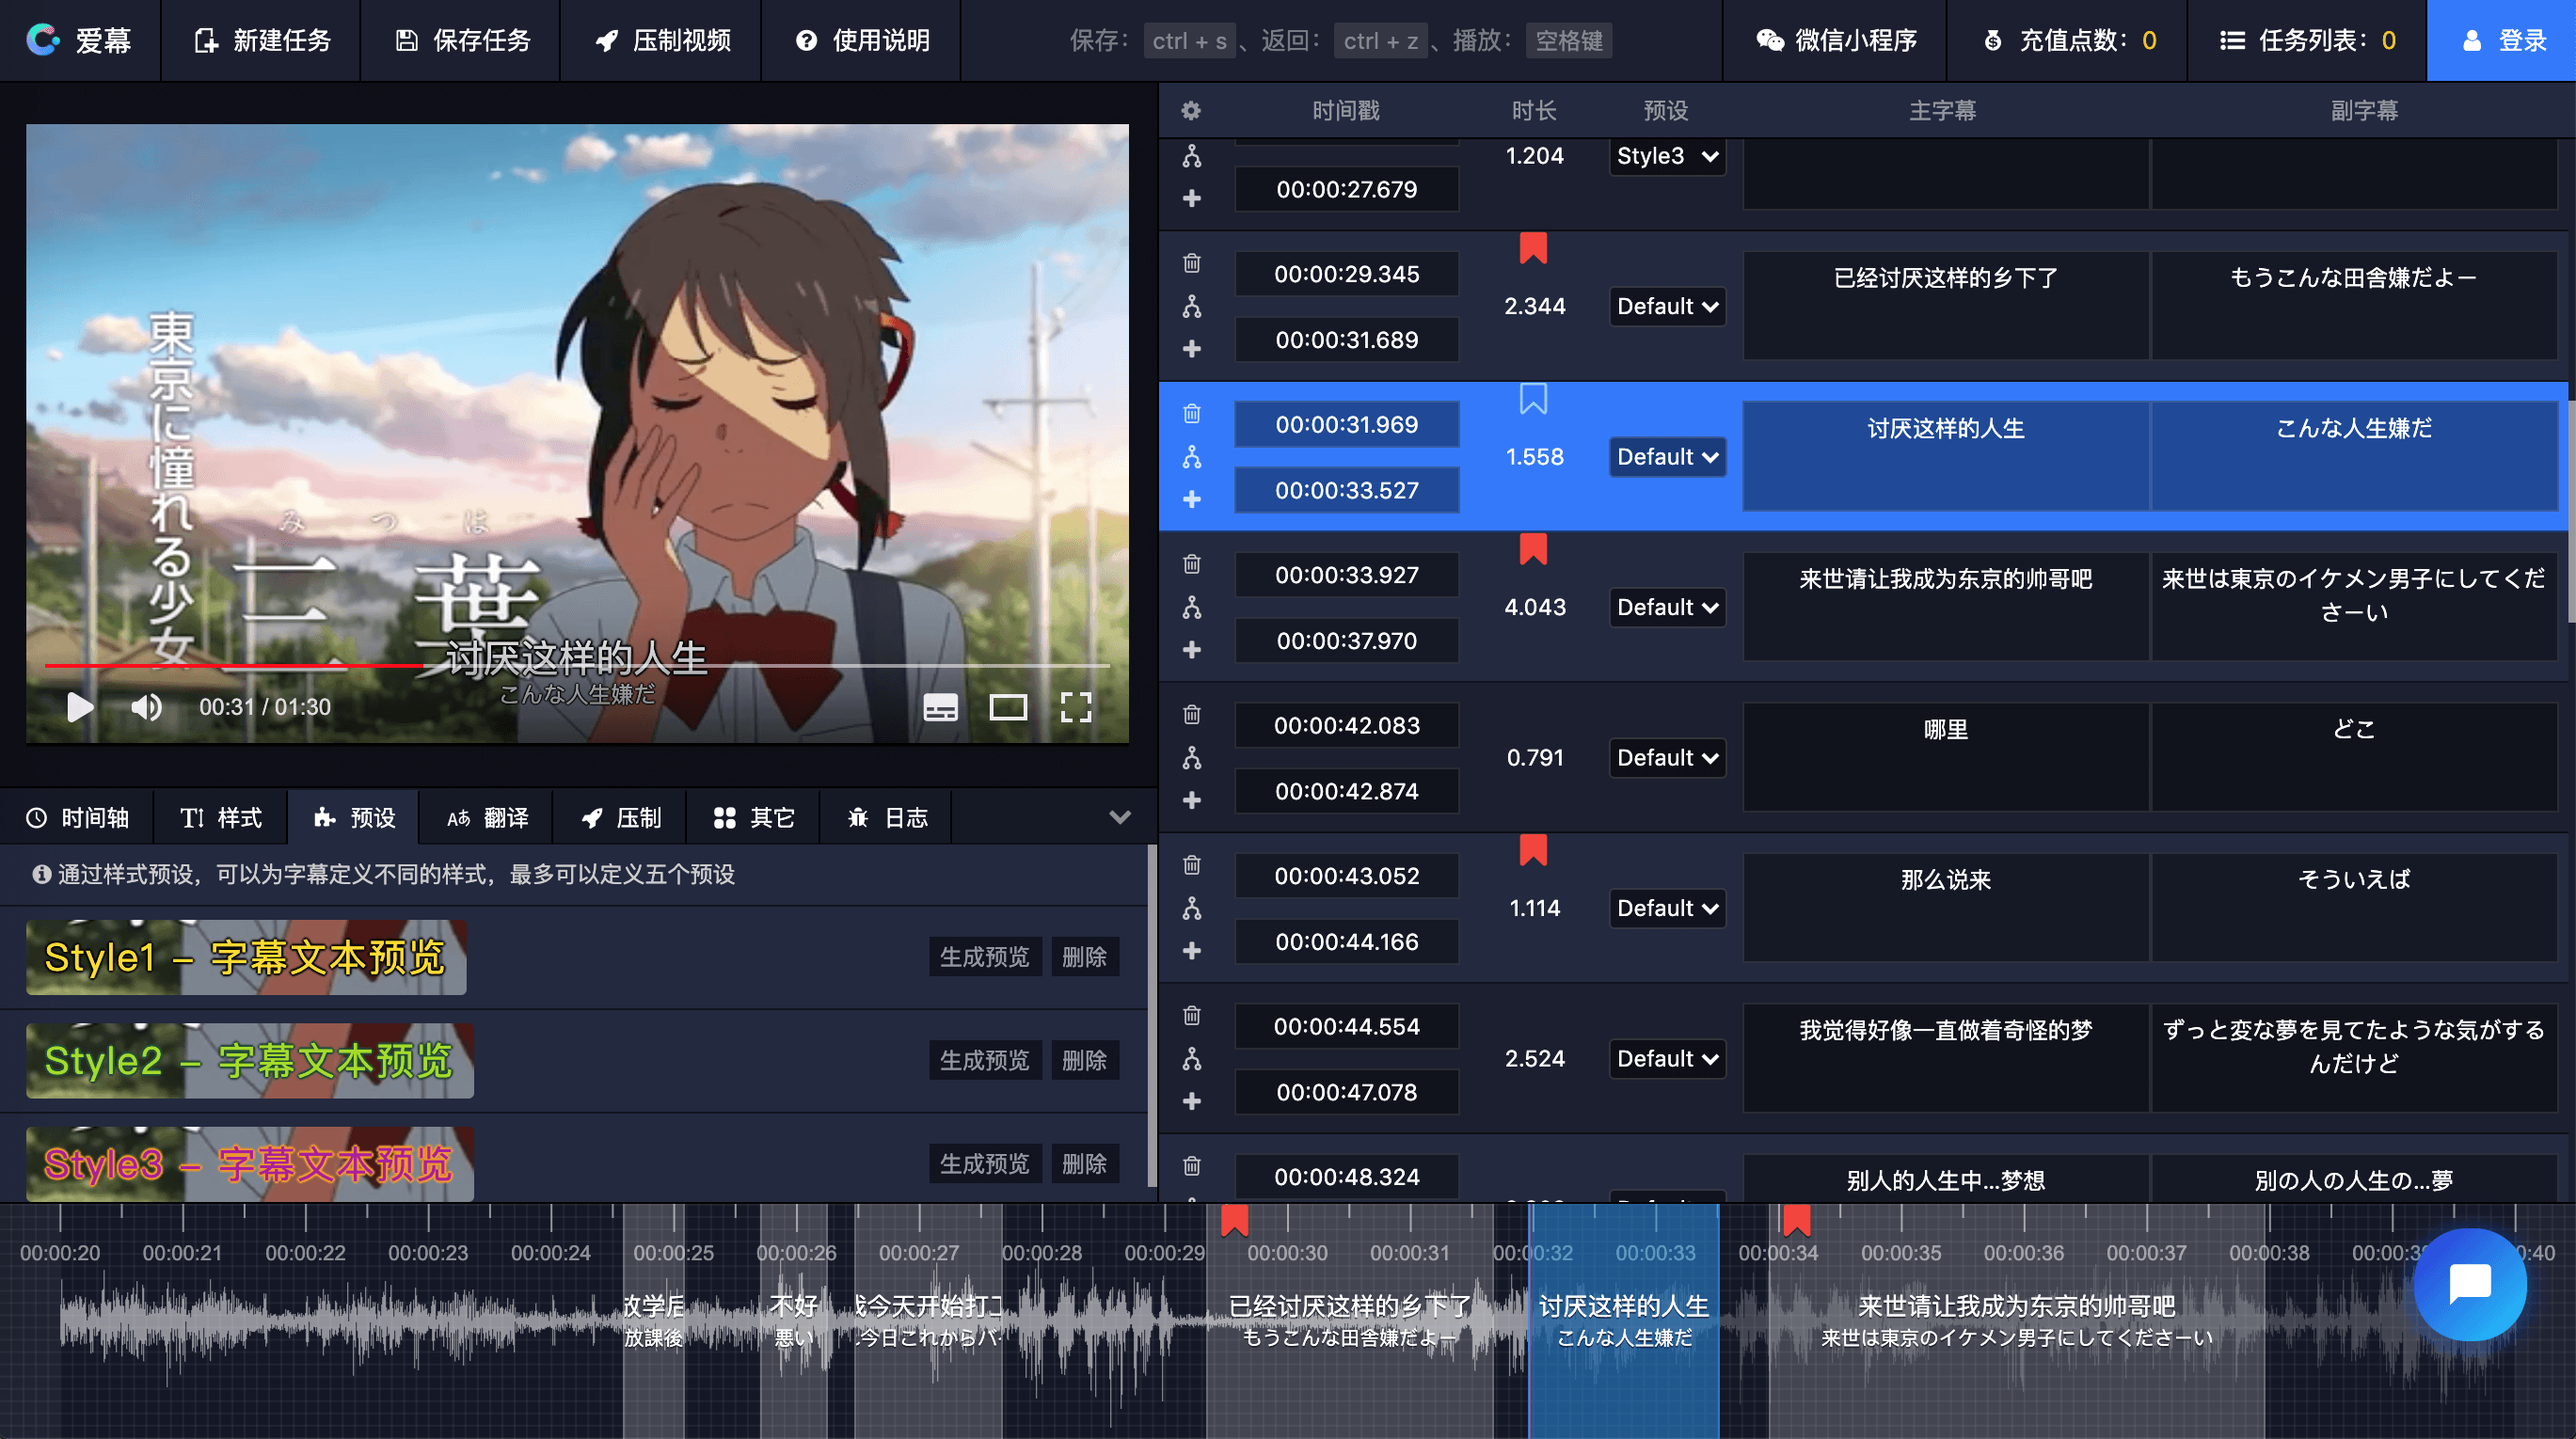Image resolution: width=2576 pixels, height=1439 pixels.
Task: Click the play button in video player
Action: pyautogui.click(x=79, y=707)
